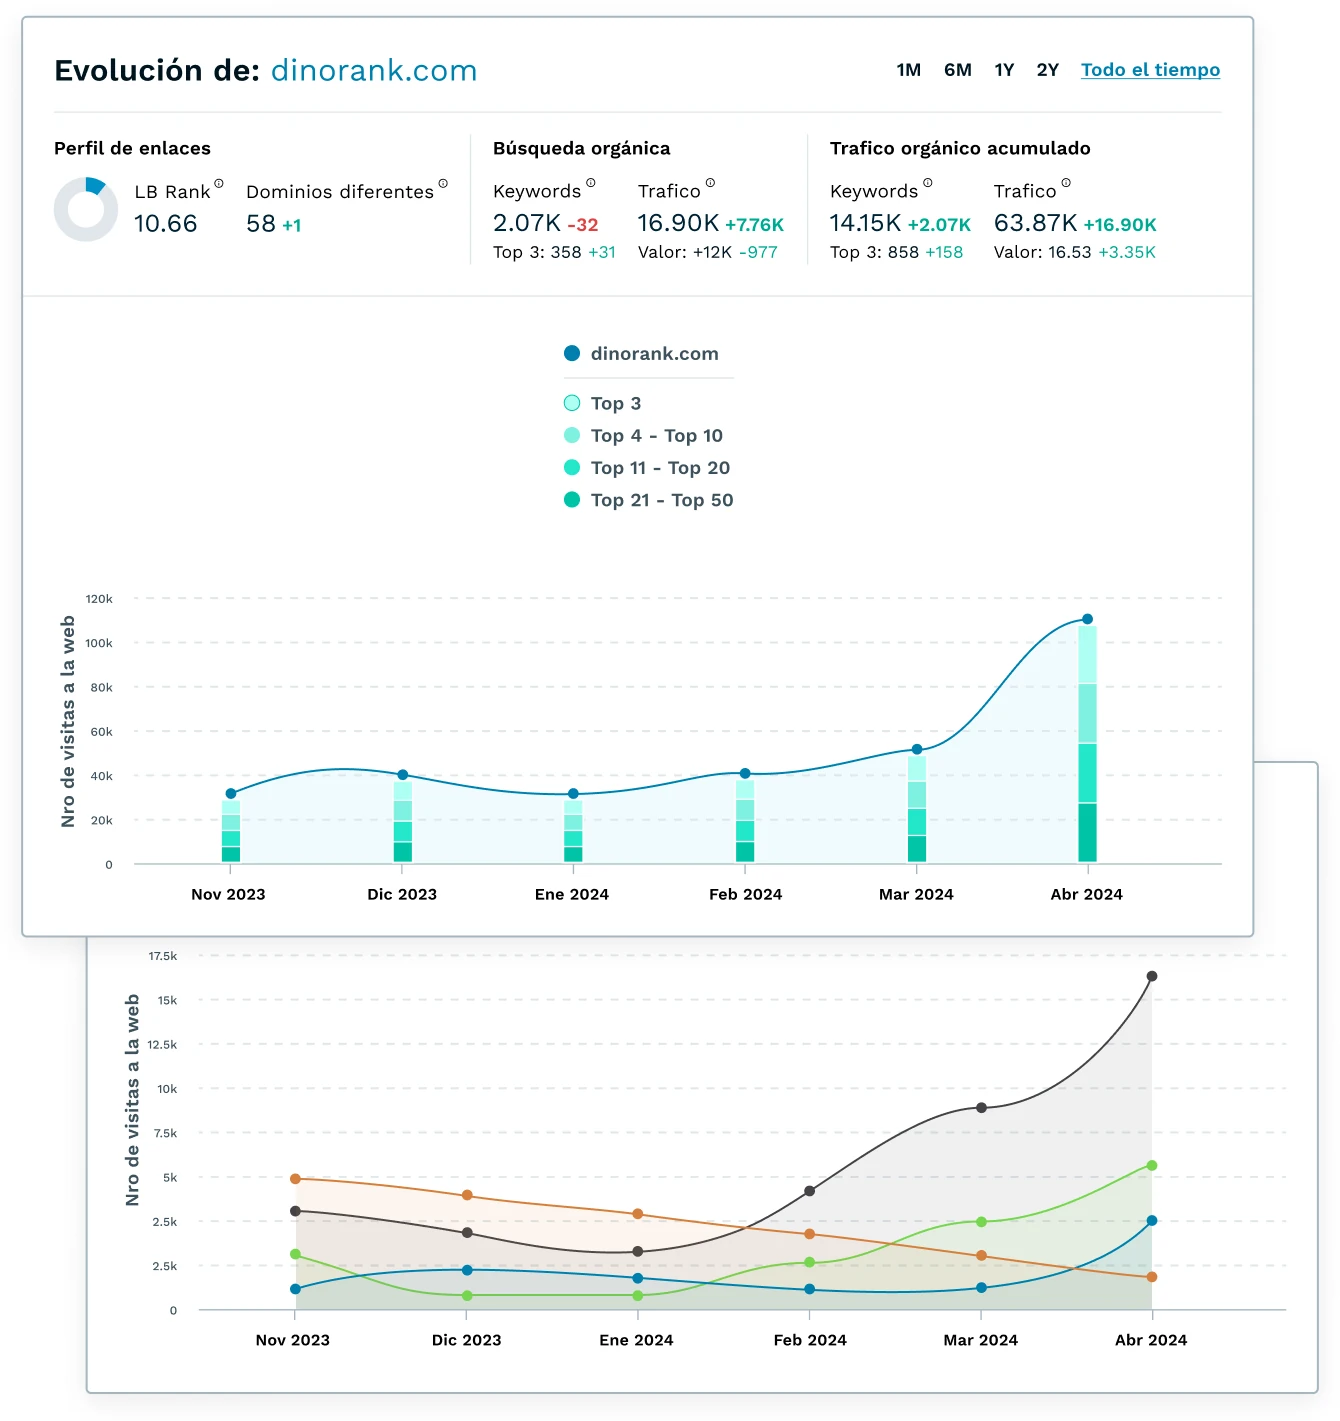Open the Trafico info icon under Búsqueda orgánica
1340x1421 pixels.
(711, 183)
